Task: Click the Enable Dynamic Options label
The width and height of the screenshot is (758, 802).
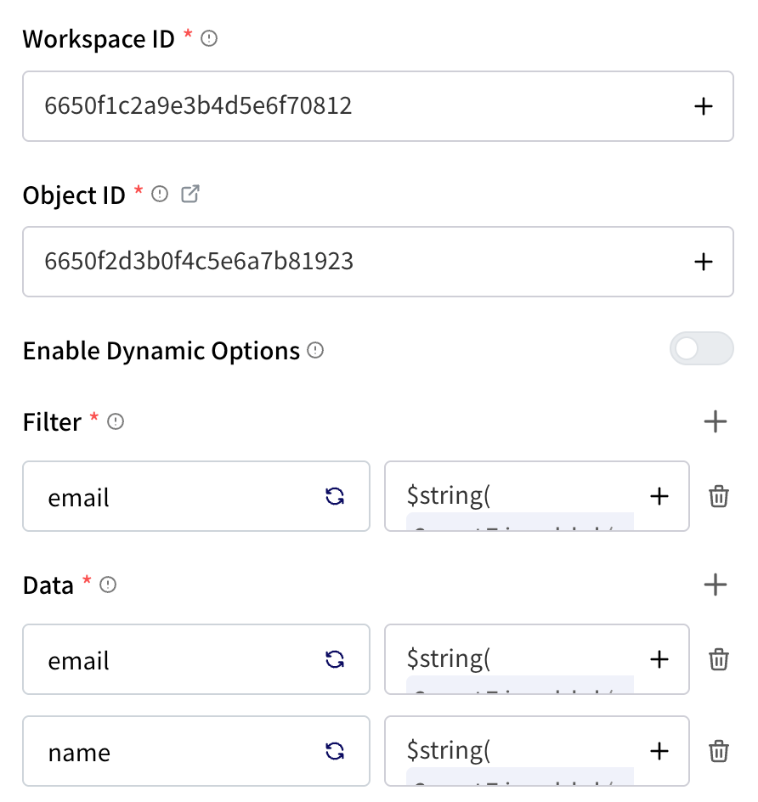Action: [161, 351]
